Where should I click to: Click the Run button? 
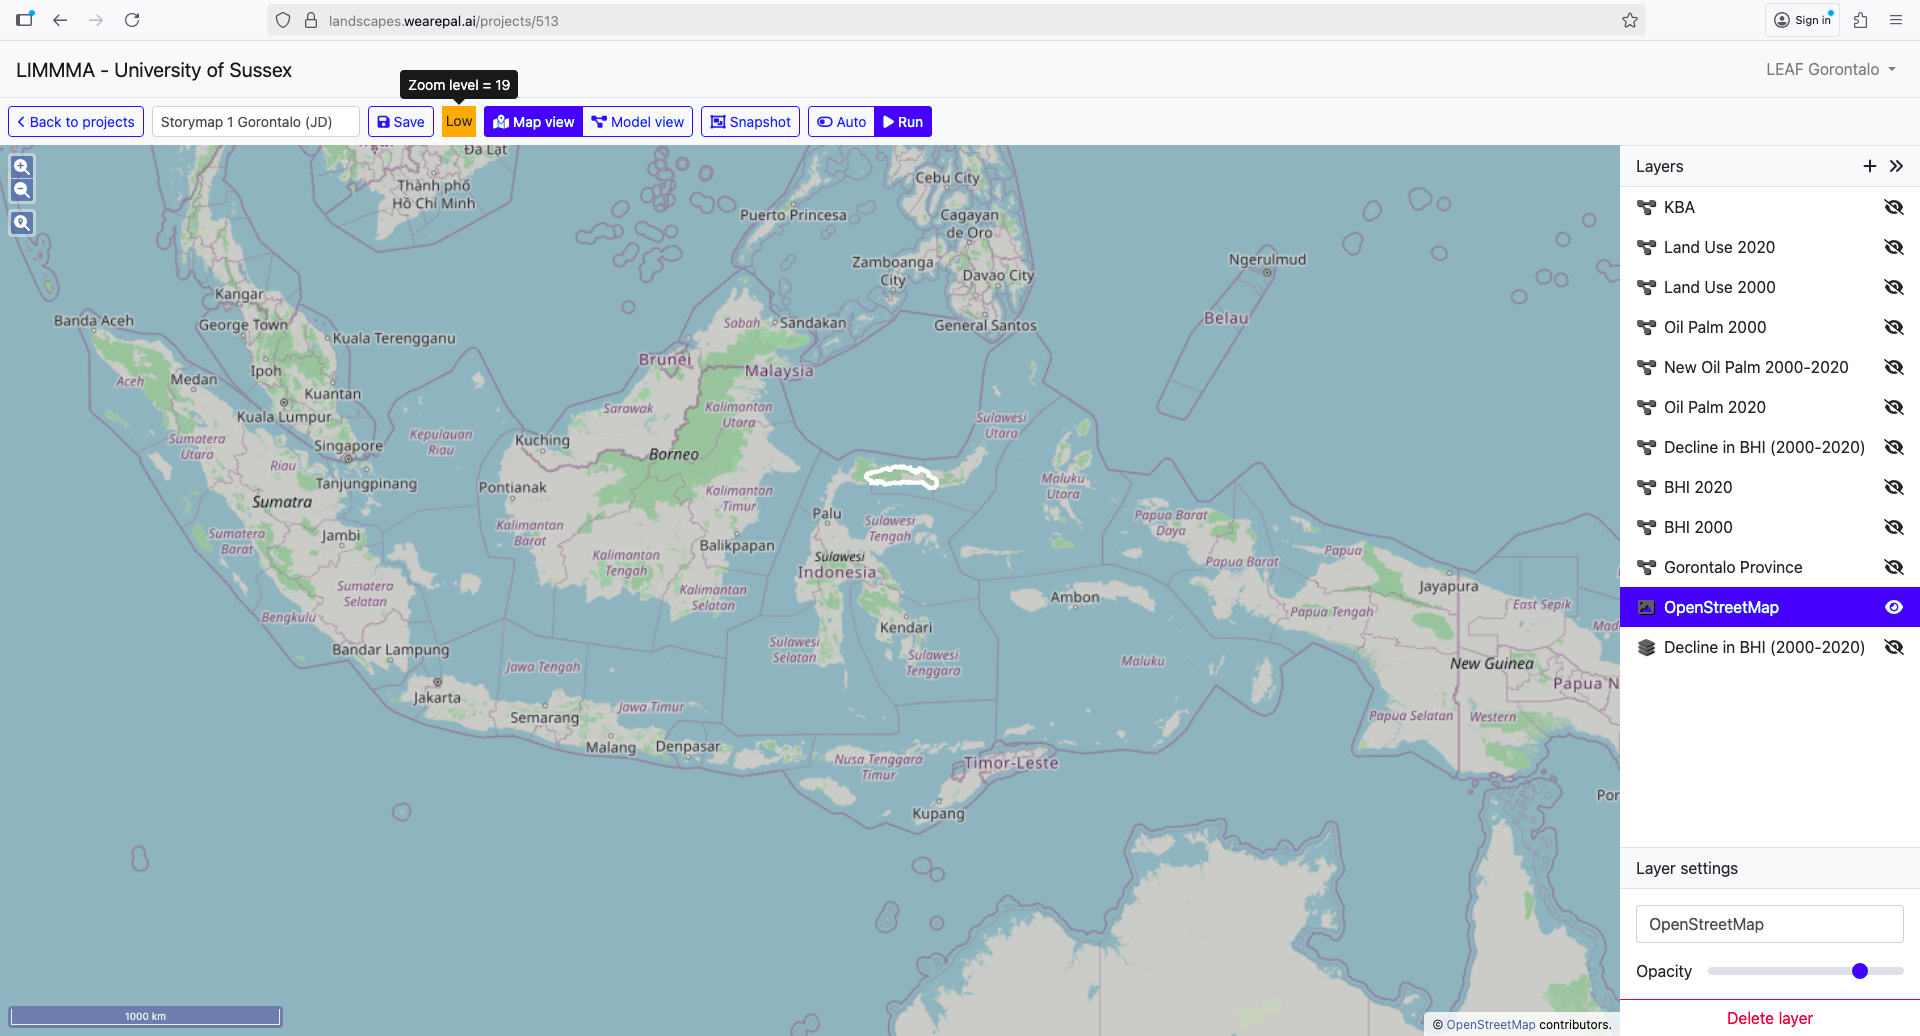click(903, 122)
